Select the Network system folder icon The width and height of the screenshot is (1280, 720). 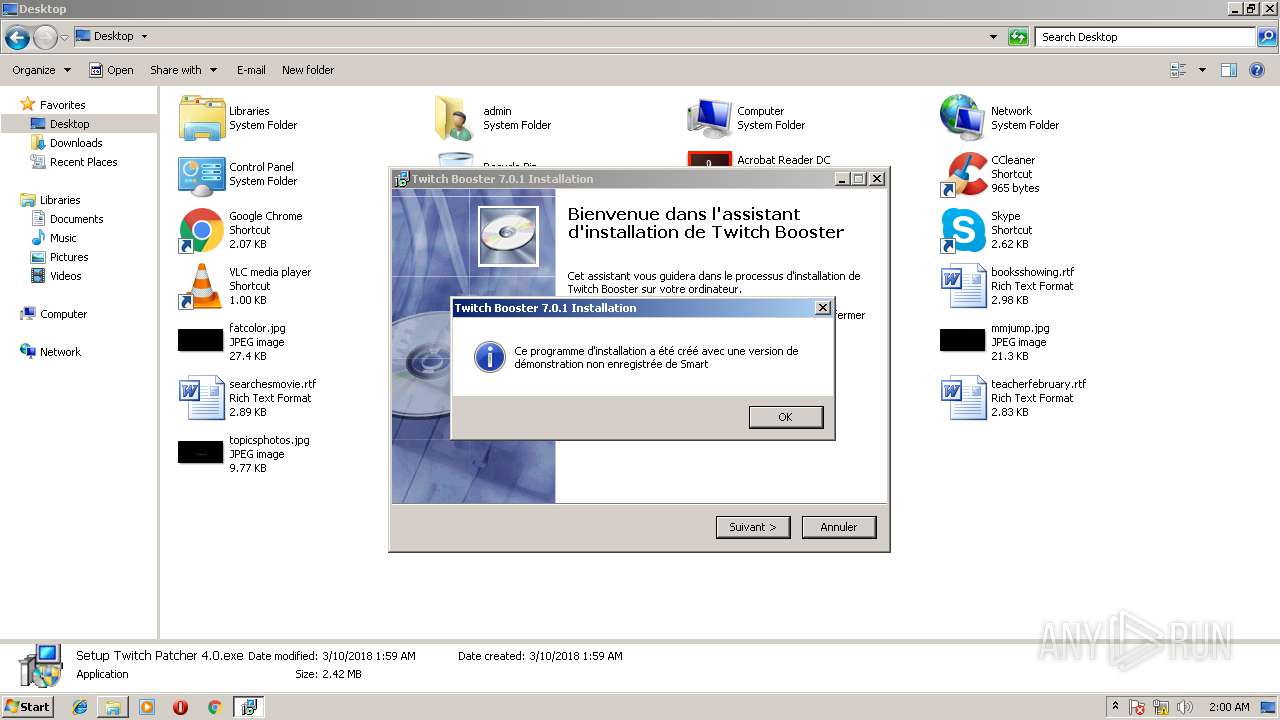(964, 118)
